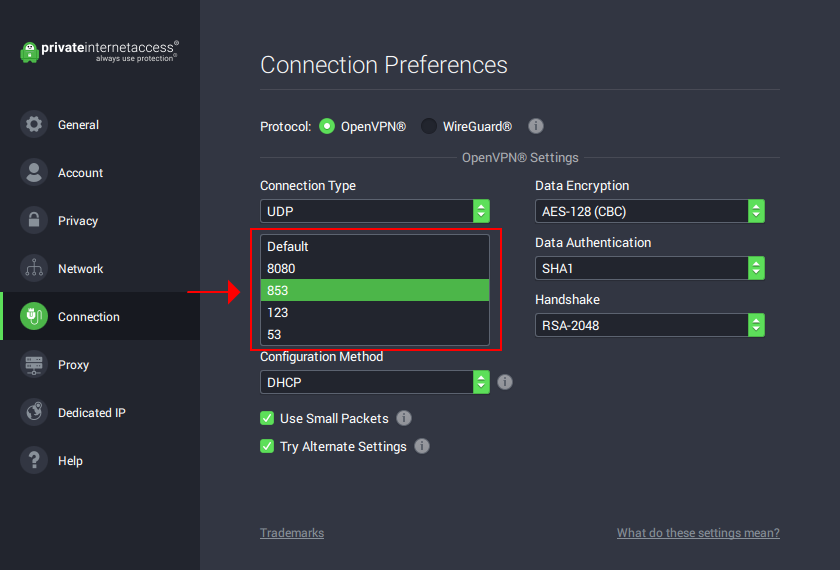Image resolution: width=840 pixels, height=570 pixels.
Task: Expand the Data Encryption AES-128 dropdown
Action: (x=650, y=211)
